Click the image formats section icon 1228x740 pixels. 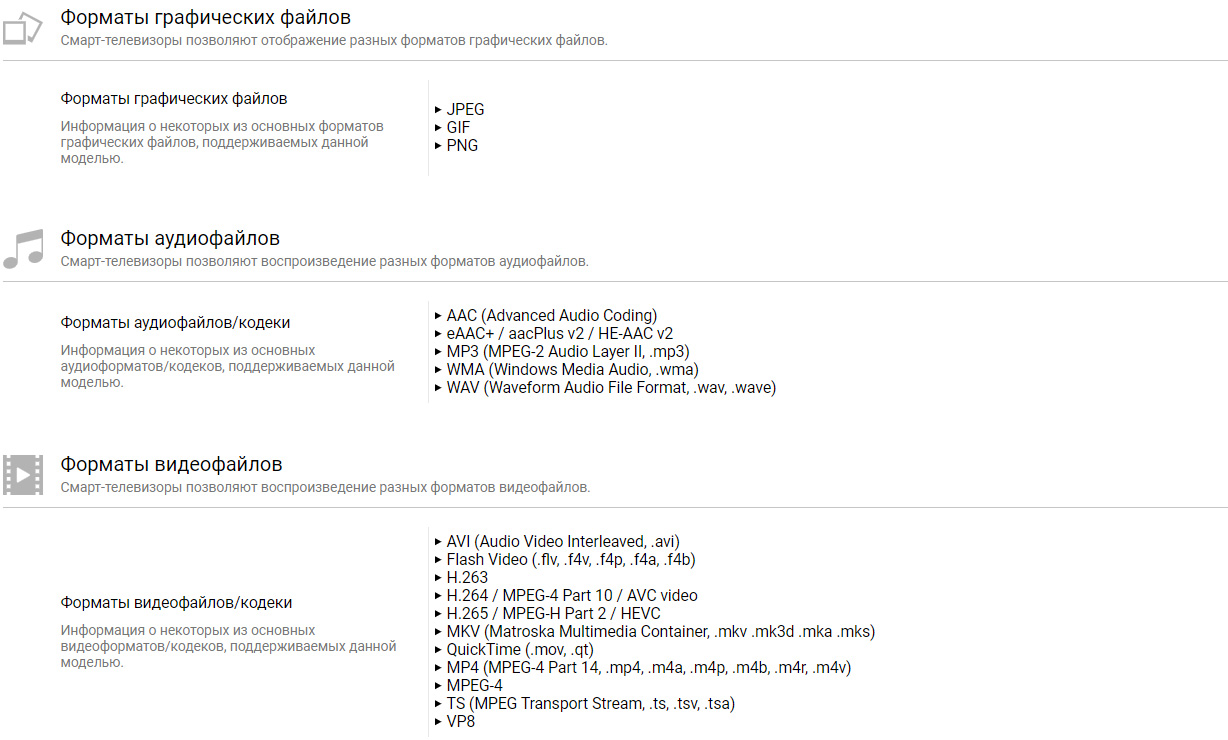pyautogui.click(x=22, y=28)
